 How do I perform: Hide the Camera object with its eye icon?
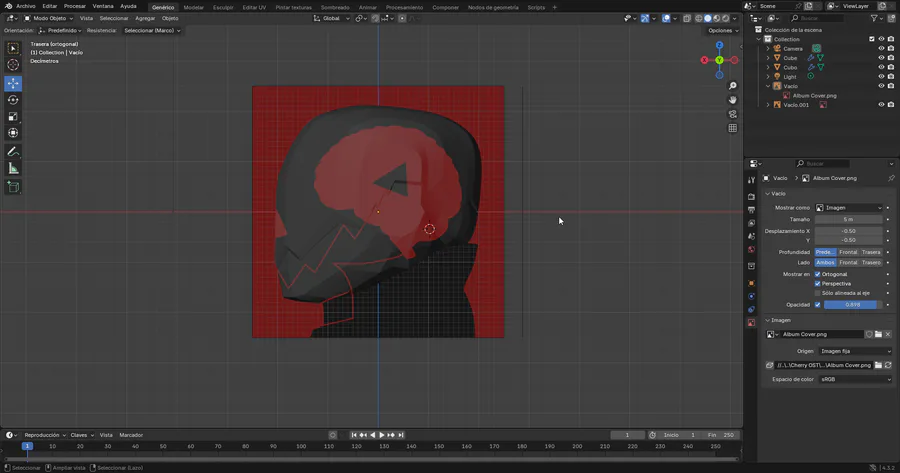[881, 49]
